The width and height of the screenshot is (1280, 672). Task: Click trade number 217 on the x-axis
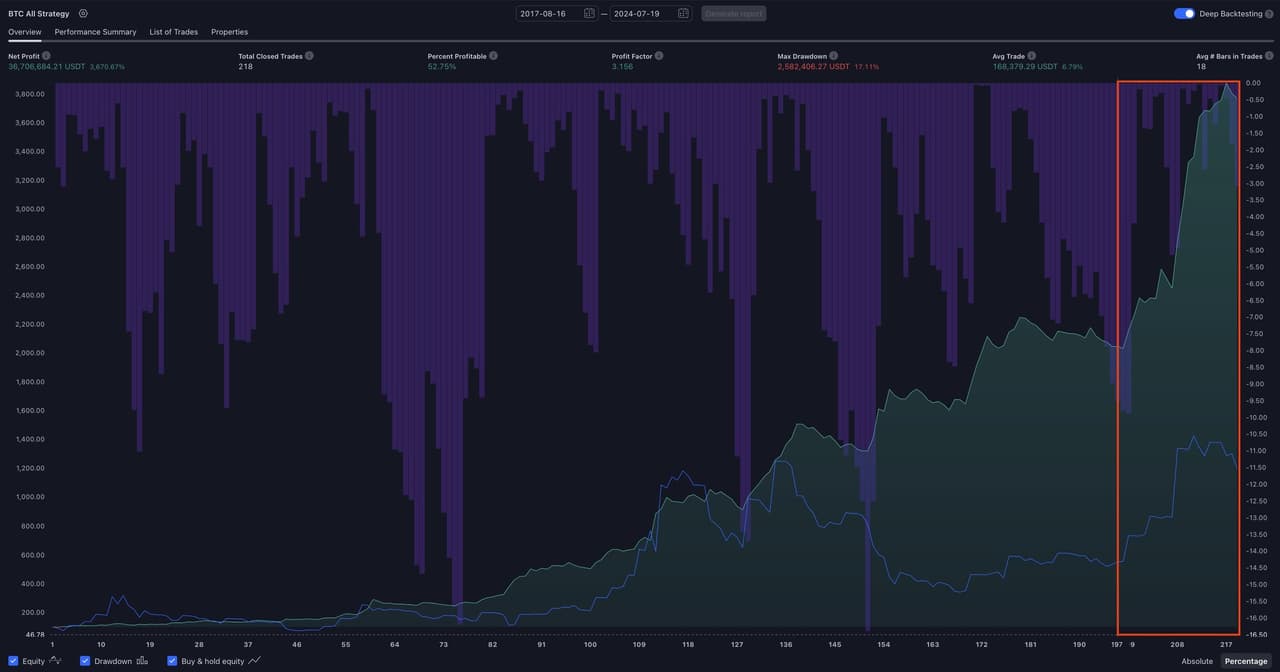[x=1226, y=645]
